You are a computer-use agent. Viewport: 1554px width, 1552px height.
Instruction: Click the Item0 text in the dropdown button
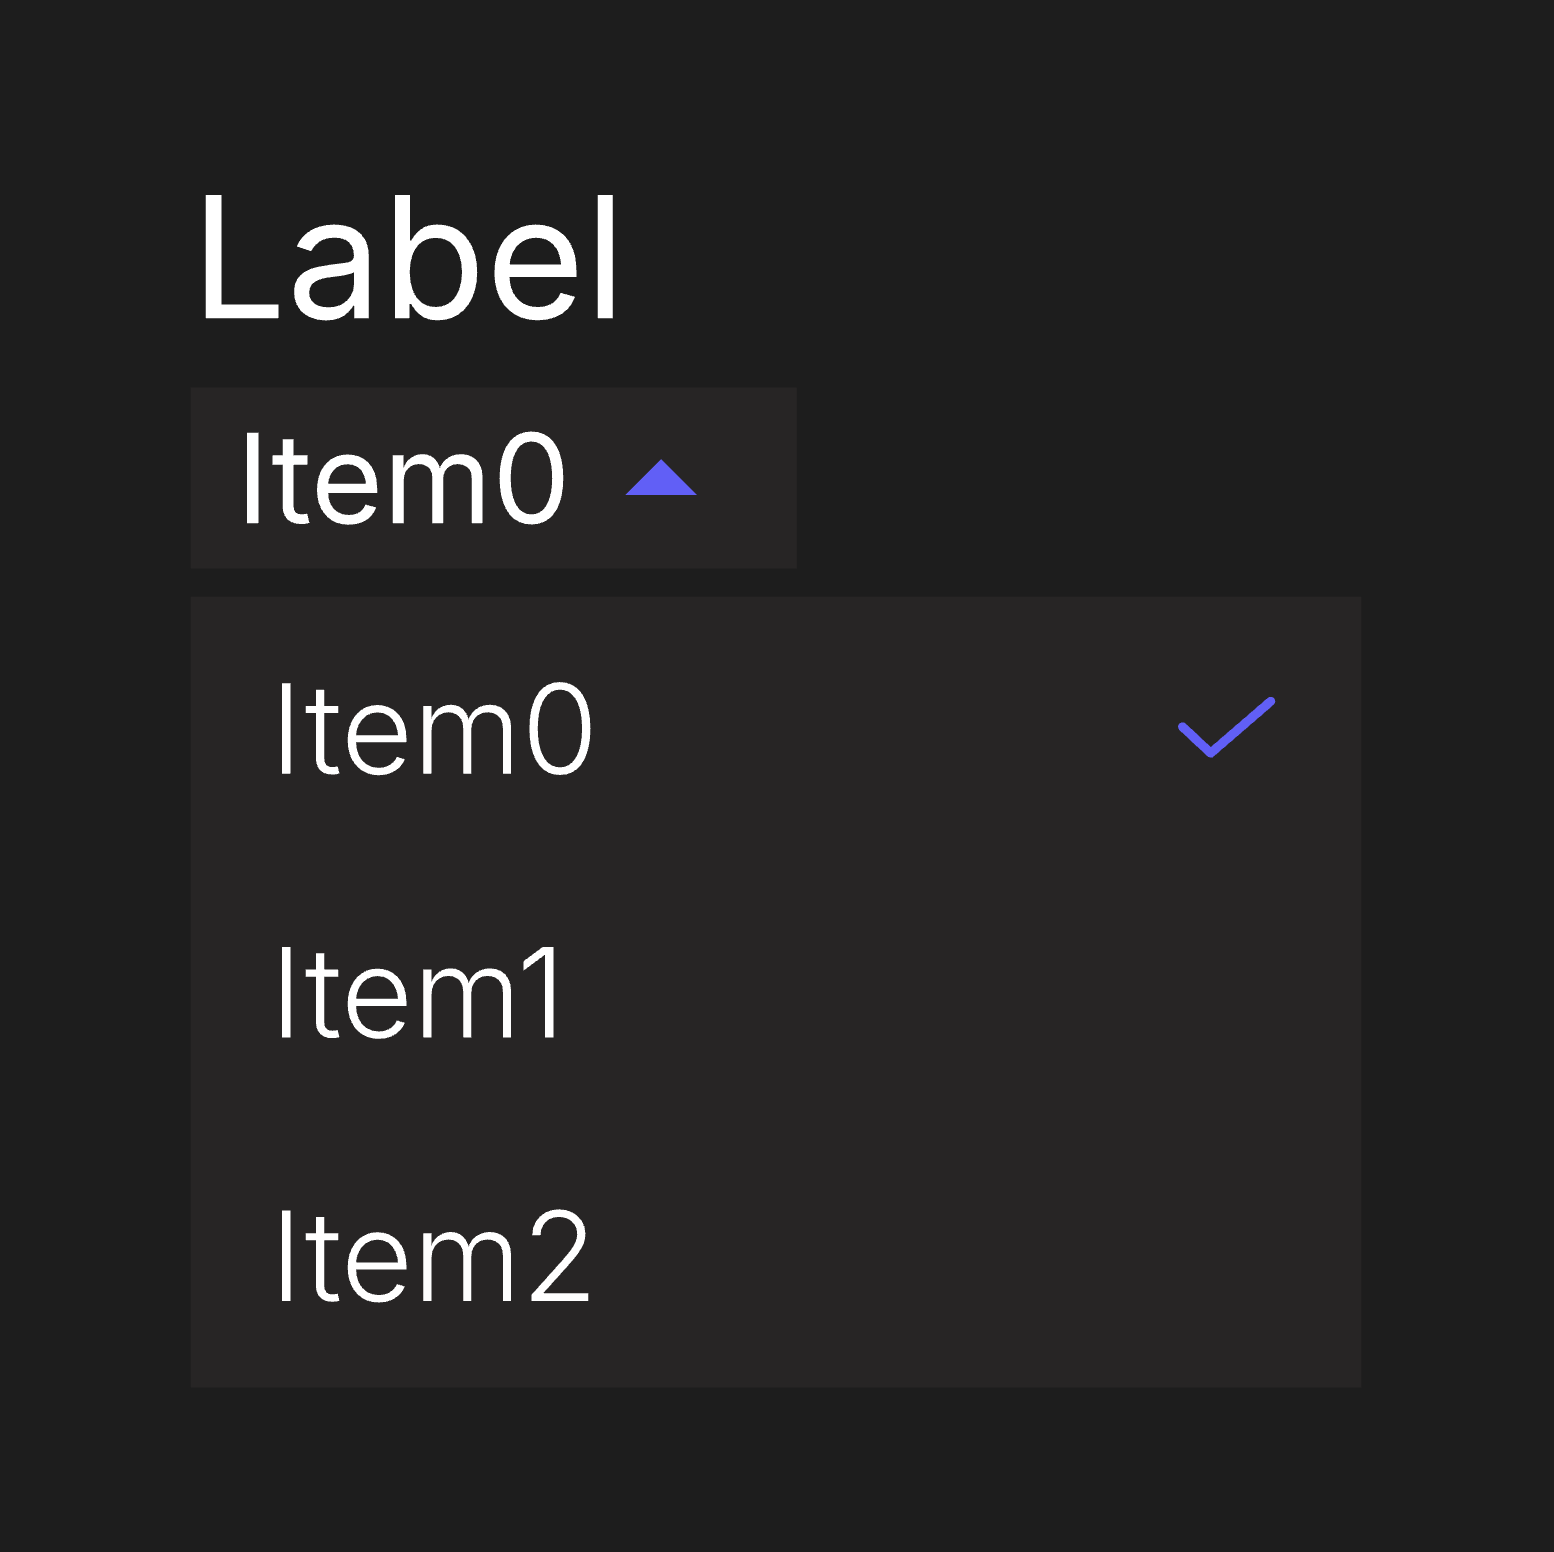(403, 479)
